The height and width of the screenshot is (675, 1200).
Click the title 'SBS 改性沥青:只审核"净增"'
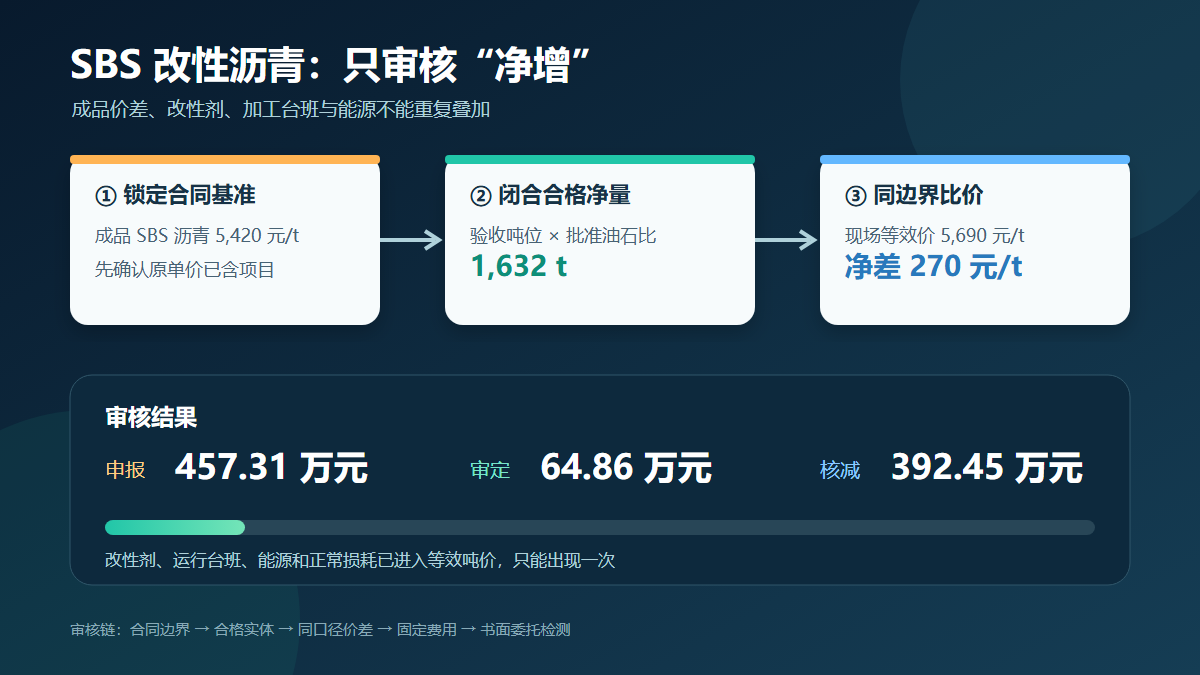(332, 65)
